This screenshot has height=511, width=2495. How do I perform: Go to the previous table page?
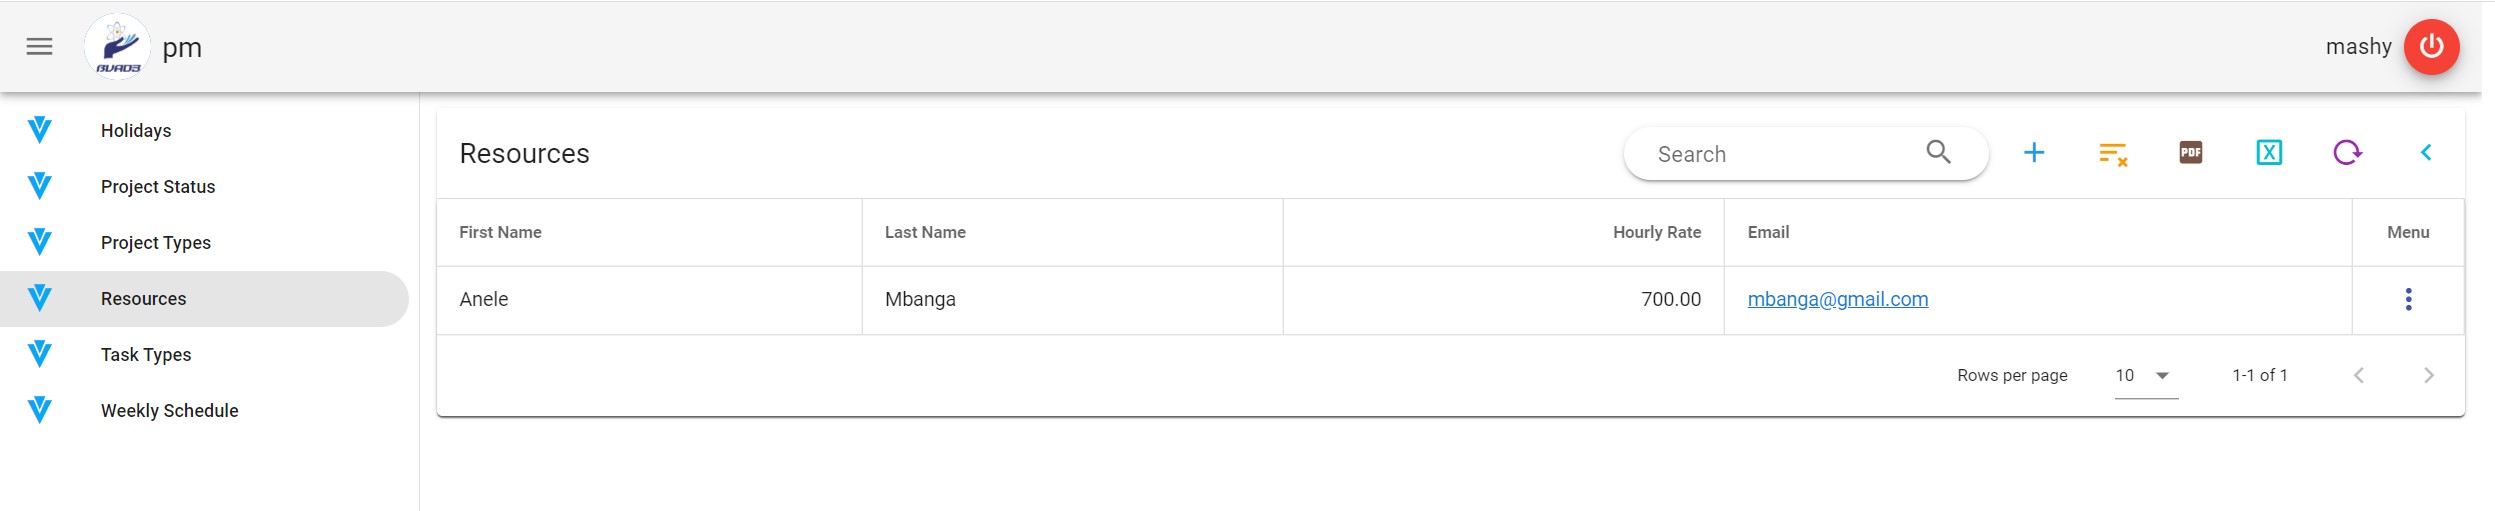(x=2358, y=376)
